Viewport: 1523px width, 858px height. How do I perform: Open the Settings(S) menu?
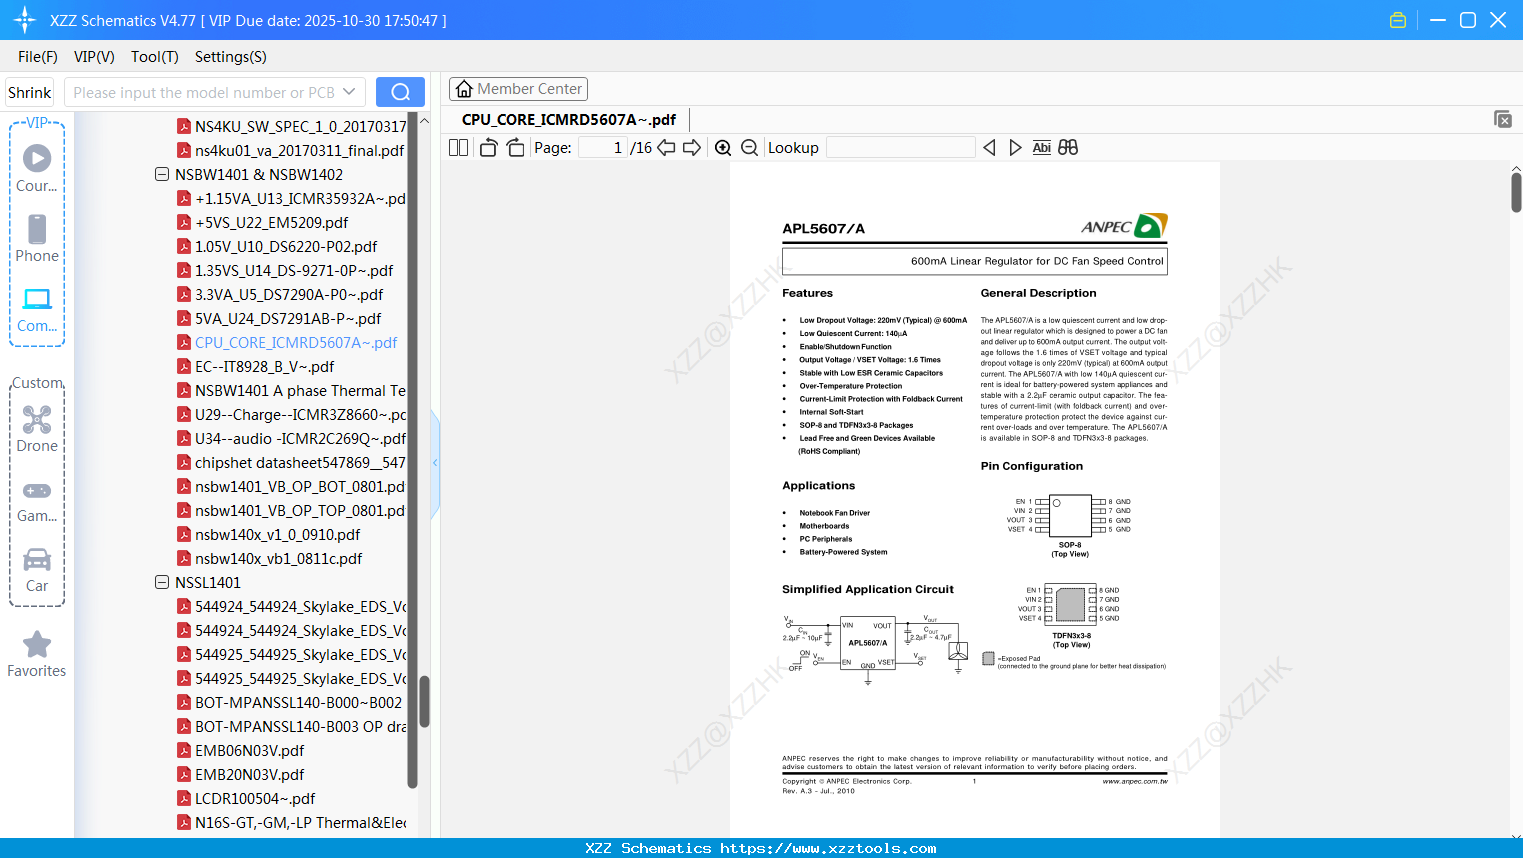pos(231,57)
